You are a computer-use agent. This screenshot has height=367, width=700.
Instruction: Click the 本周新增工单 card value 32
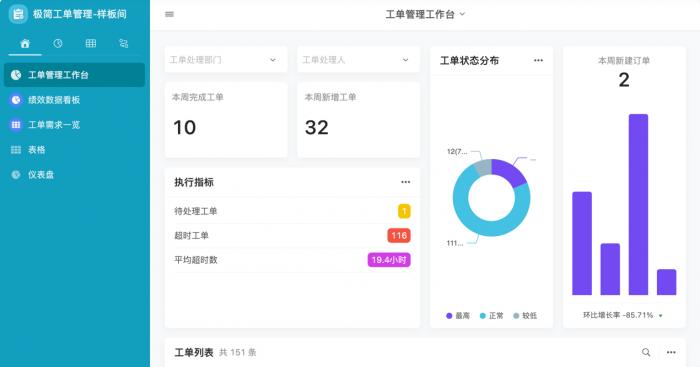point(317,128)
